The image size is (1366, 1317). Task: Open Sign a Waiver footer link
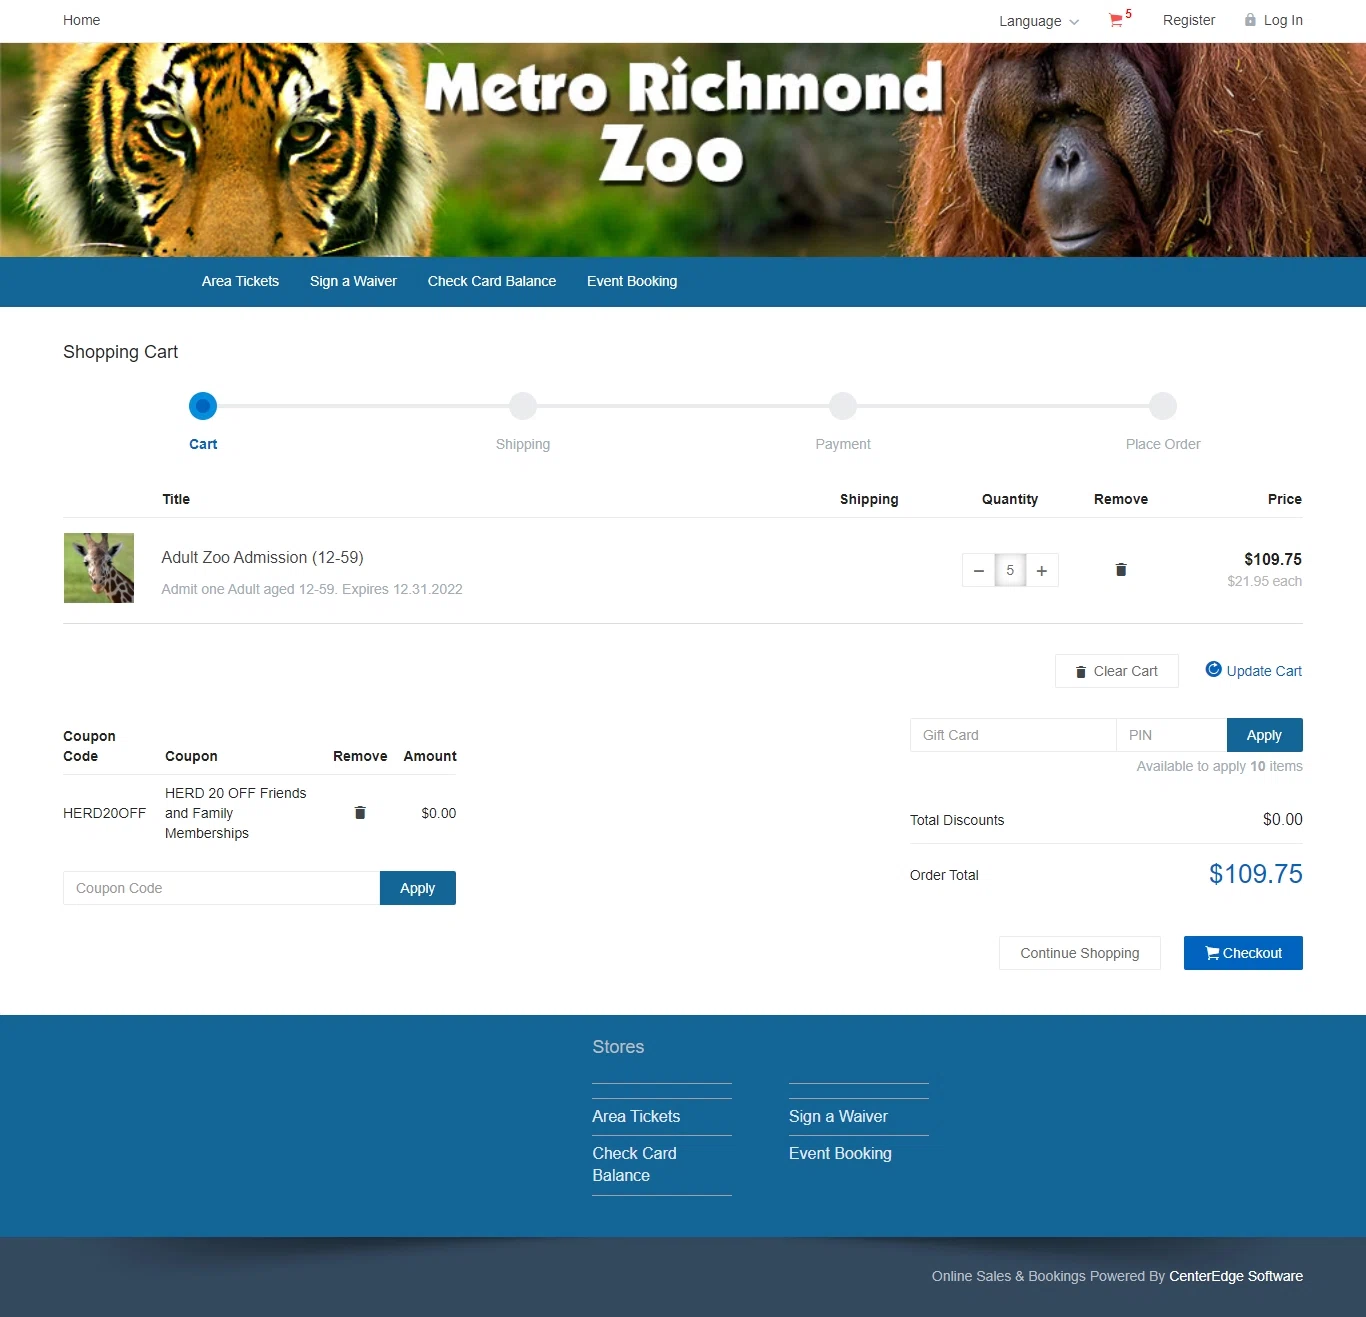pos(838,1116)
